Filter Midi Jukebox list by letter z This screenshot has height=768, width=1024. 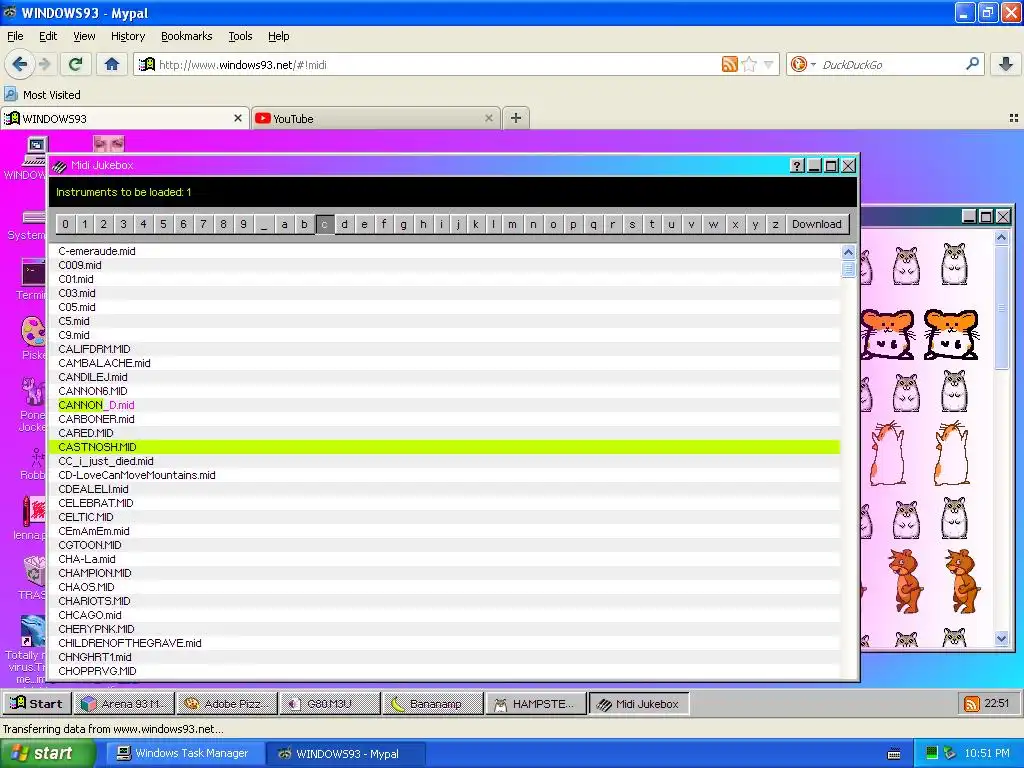pos(775,224)
